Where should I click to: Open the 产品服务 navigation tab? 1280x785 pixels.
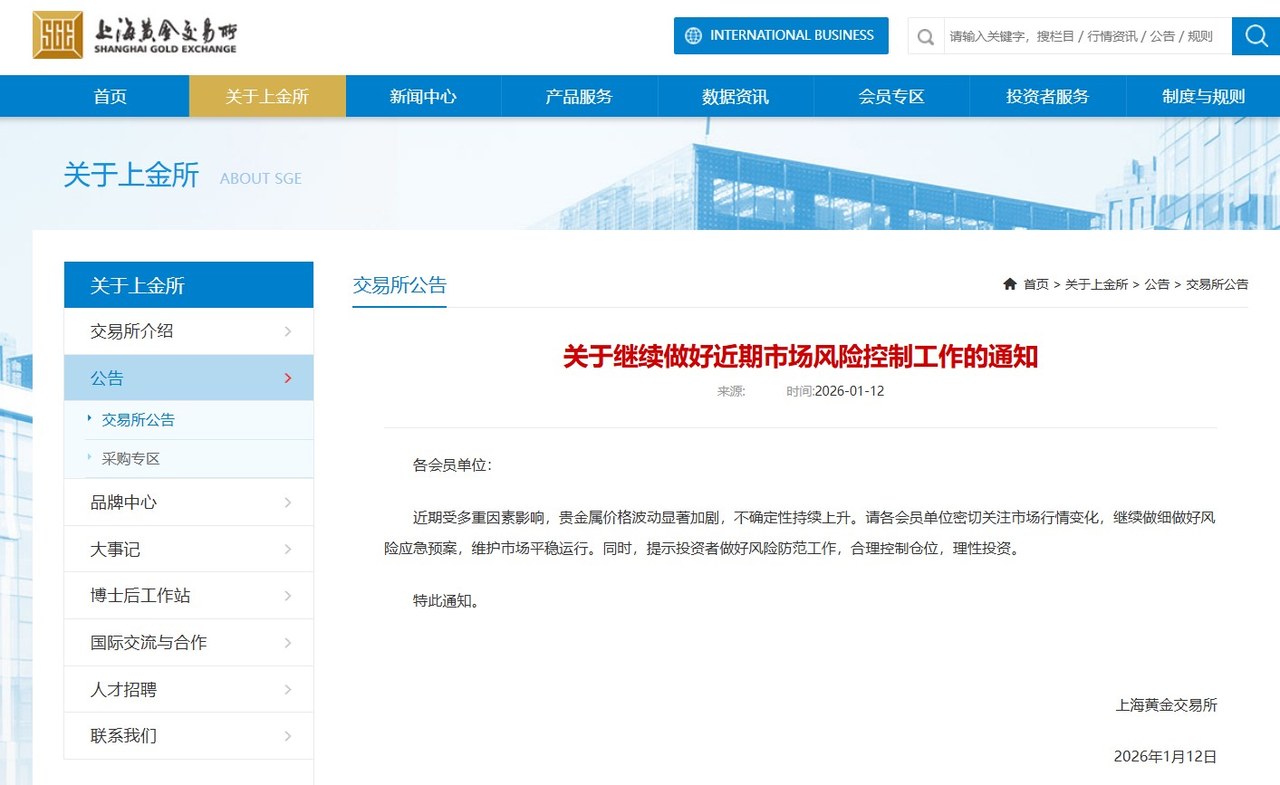click(x=579, y=97)
